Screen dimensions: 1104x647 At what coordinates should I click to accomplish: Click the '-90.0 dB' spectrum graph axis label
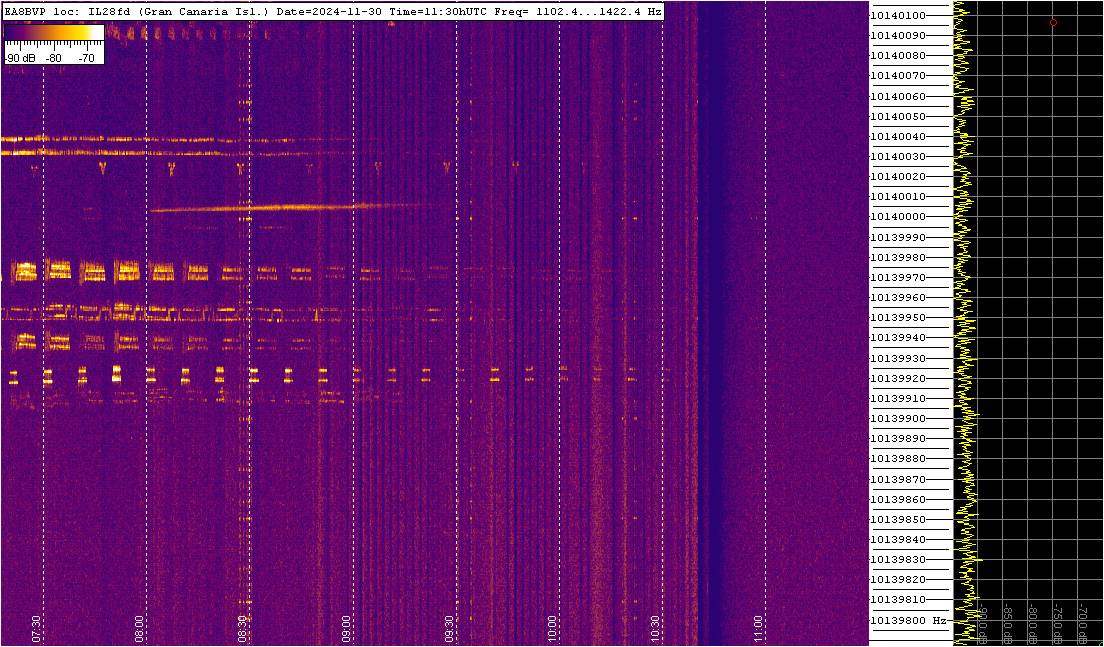point(984,625)
